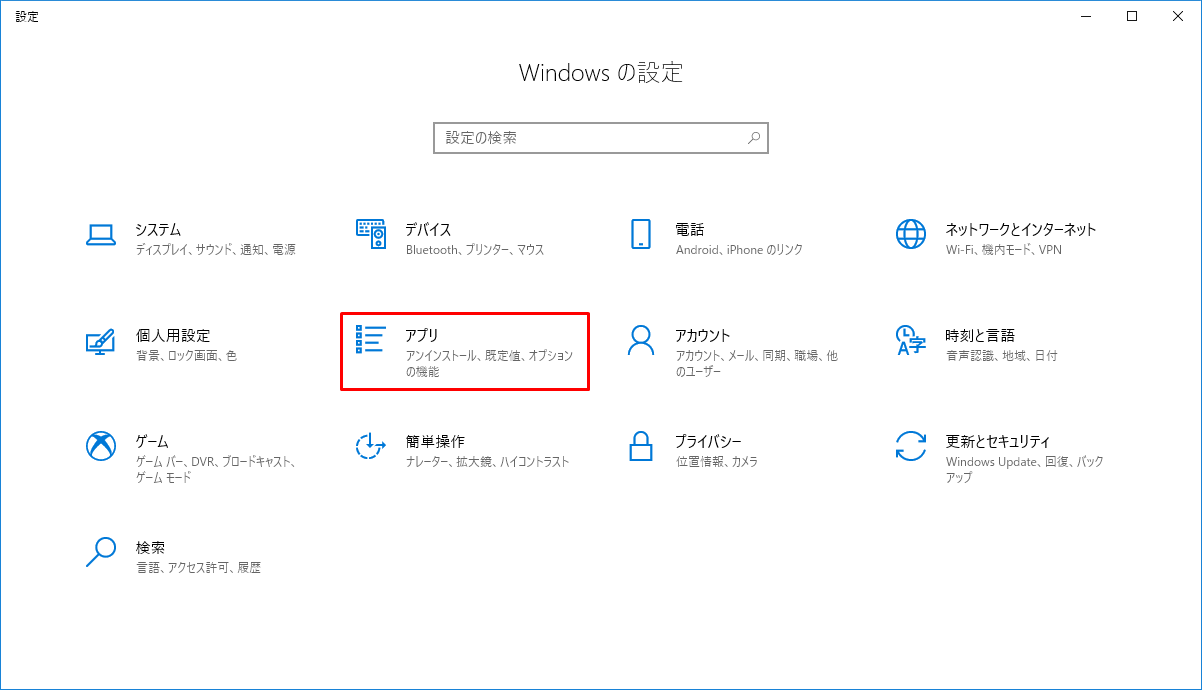Maximize the 設定 window
This screenshot has width=1202, height=690.
tap(1132, 16)
